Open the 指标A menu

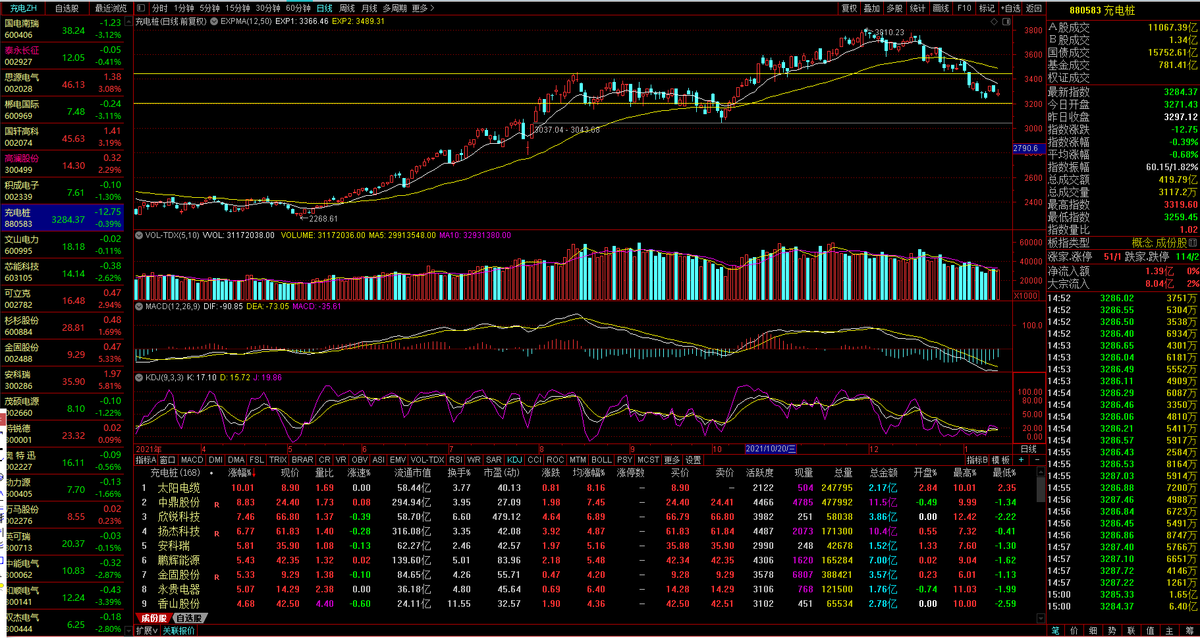coord(146,460)
